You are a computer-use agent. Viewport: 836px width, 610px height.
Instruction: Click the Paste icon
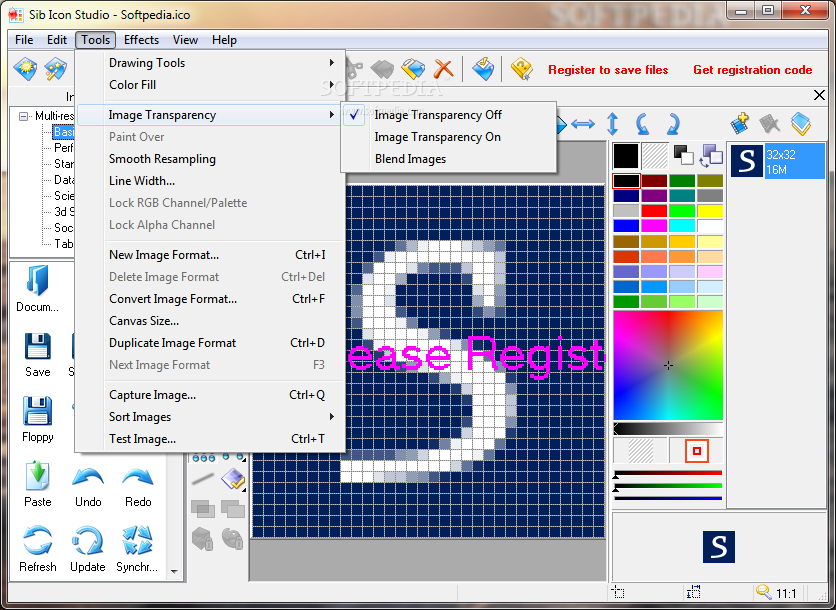pyautogui.click(x=37, y=476)
